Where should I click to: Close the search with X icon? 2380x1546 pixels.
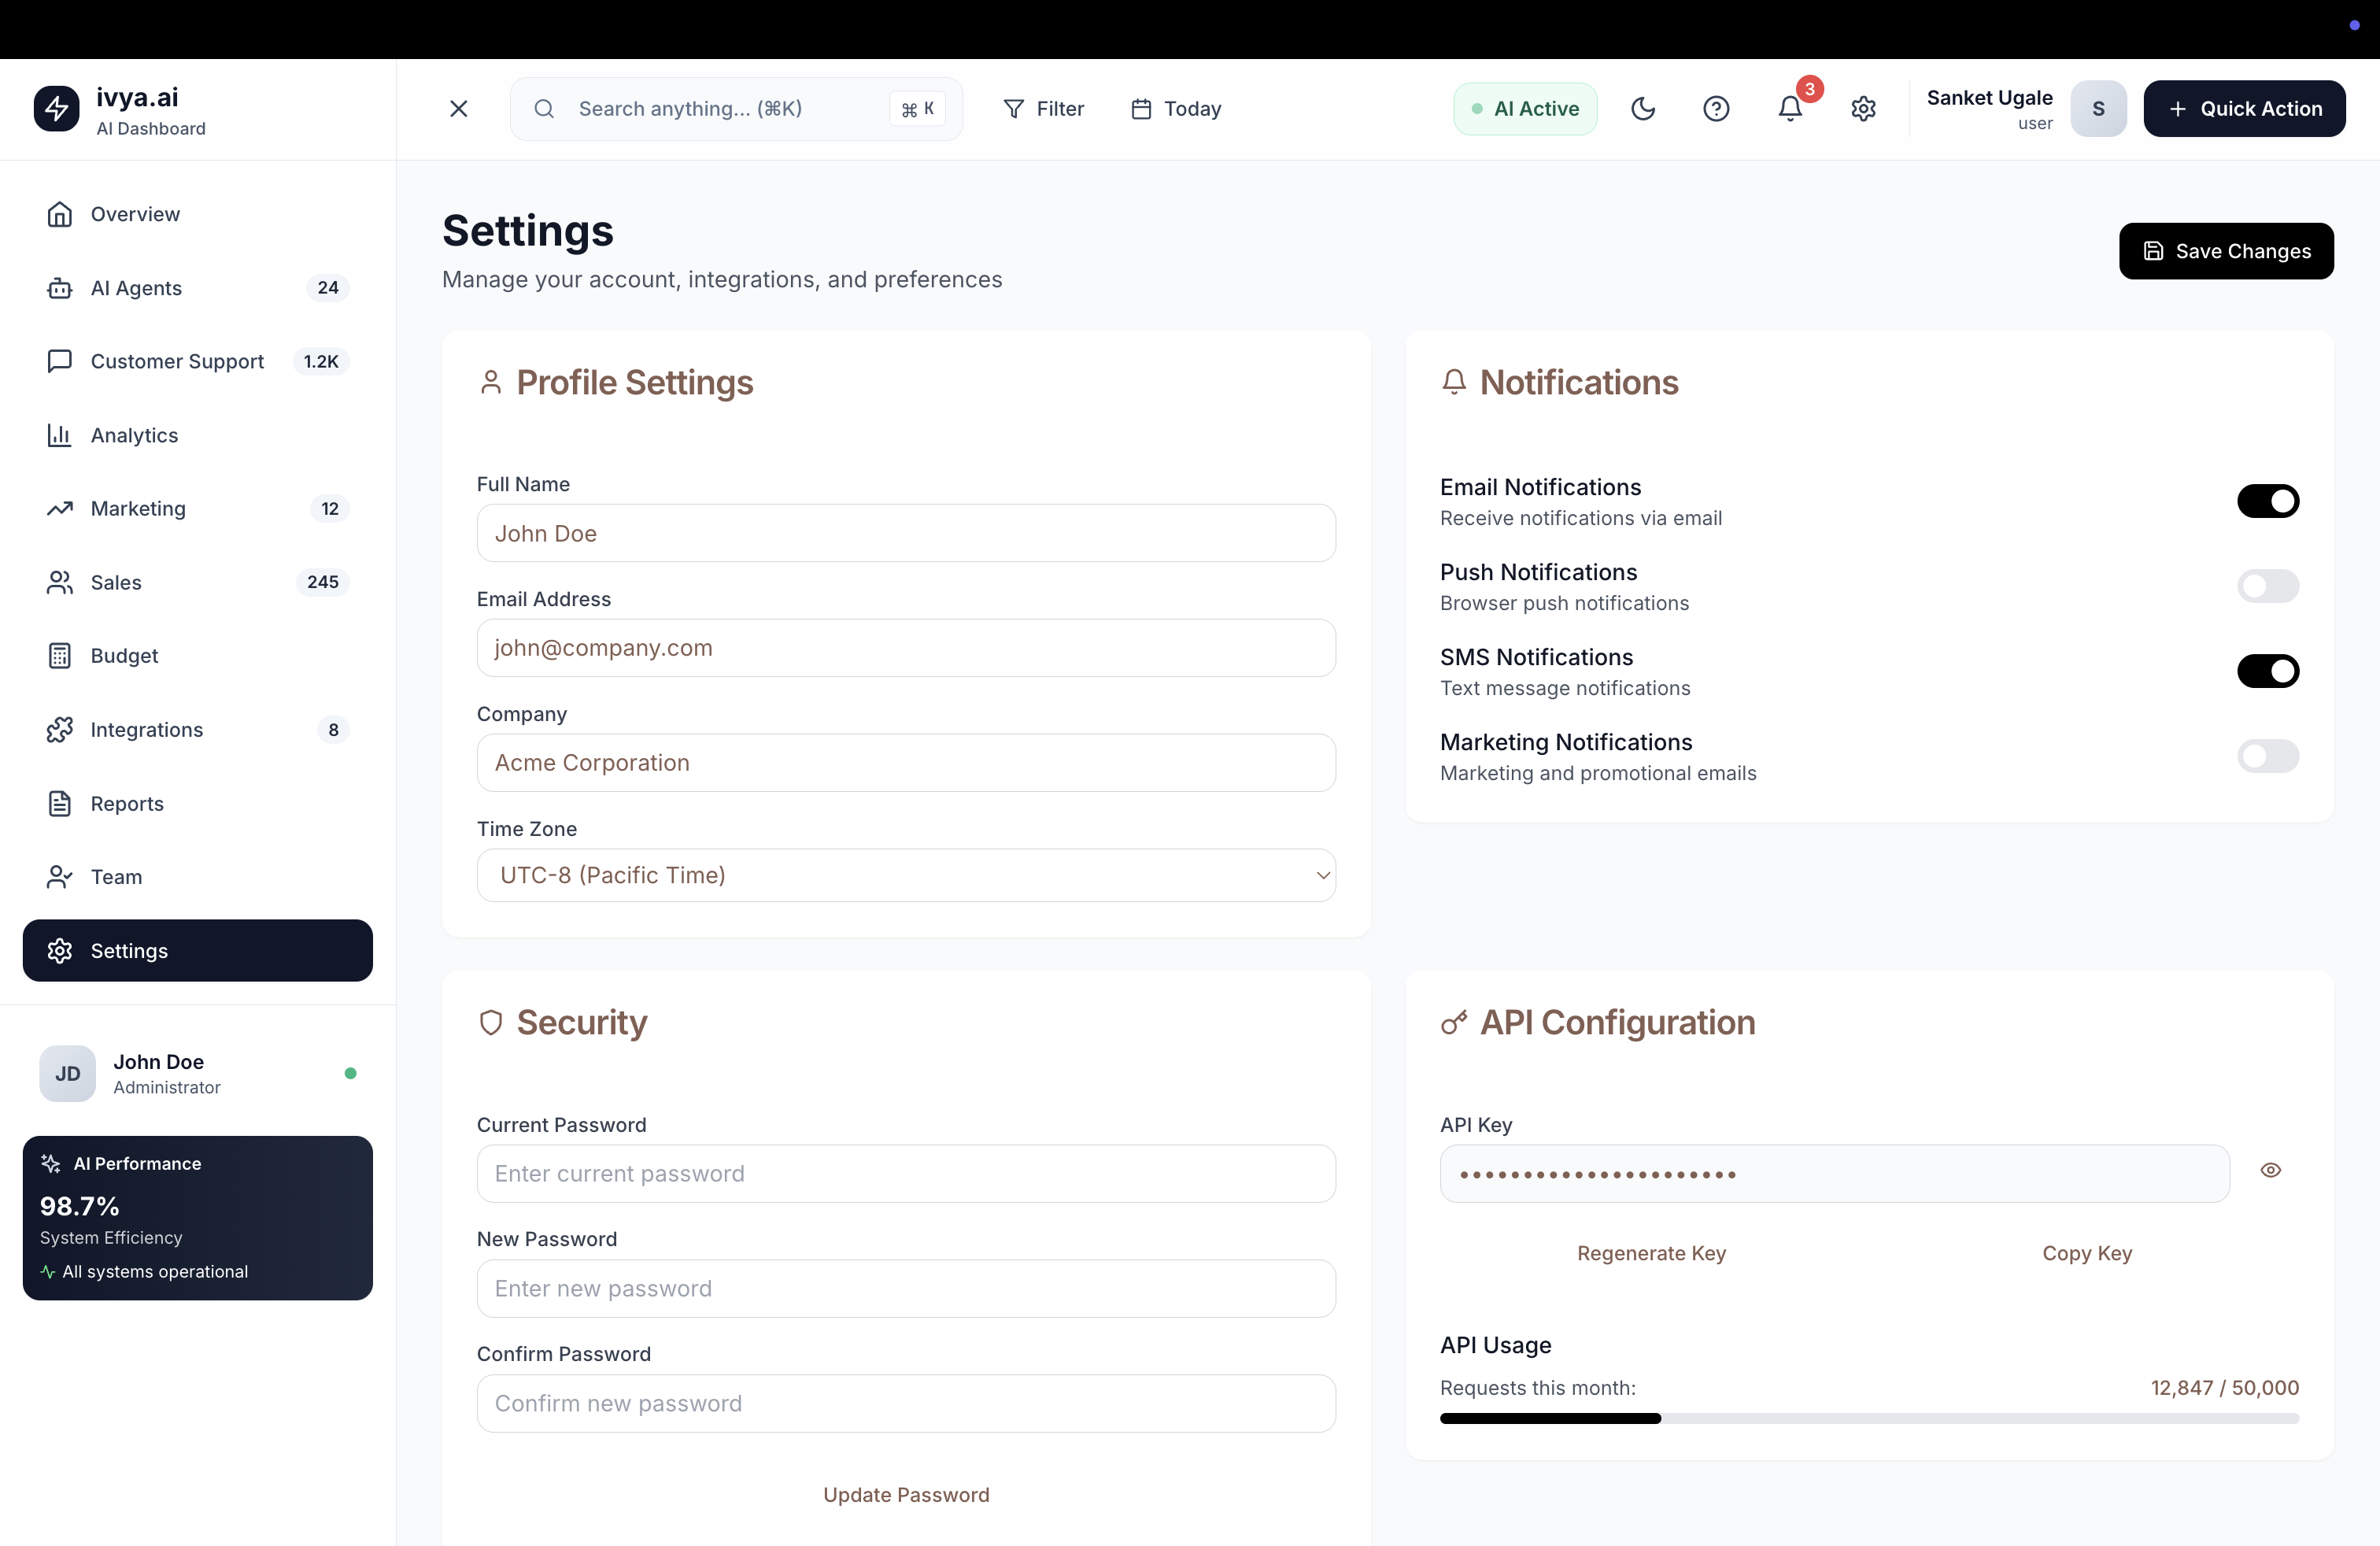point(459,108)
